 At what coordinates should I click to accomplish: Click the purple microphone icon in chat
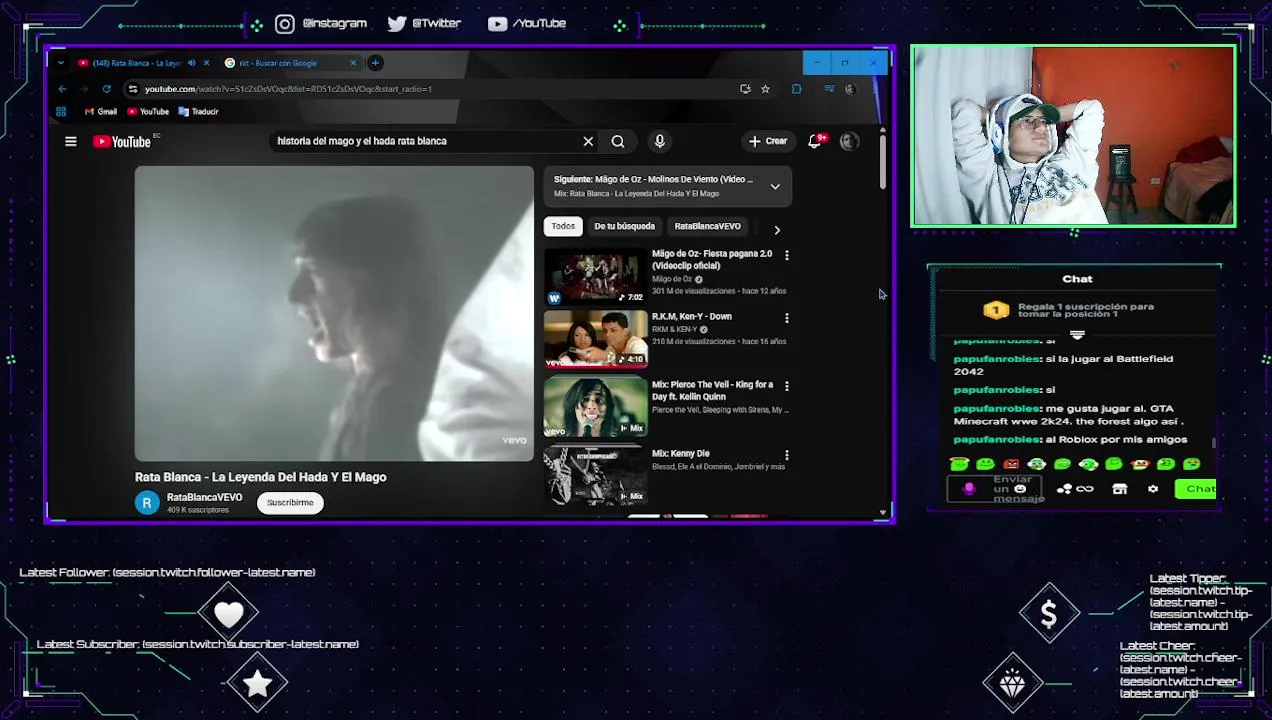coord(969,489)
